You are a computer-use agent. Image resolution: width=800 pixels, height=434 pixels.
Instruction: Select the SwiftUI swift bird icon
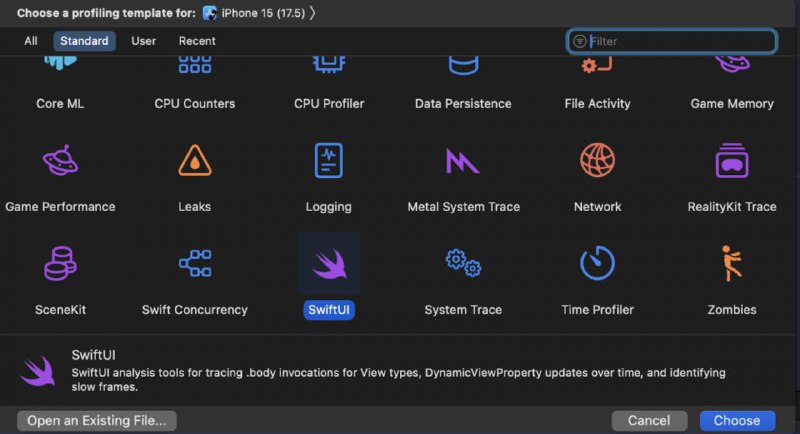[x=329, y=264]
